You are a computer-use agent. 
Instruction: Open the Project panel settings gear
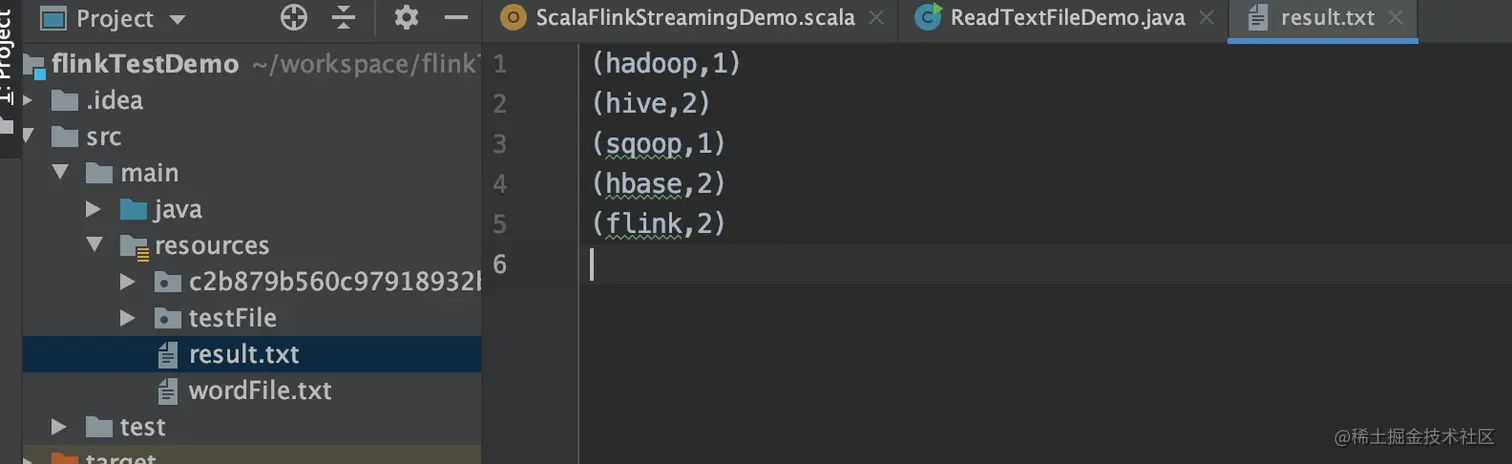(x=406, y=17)
